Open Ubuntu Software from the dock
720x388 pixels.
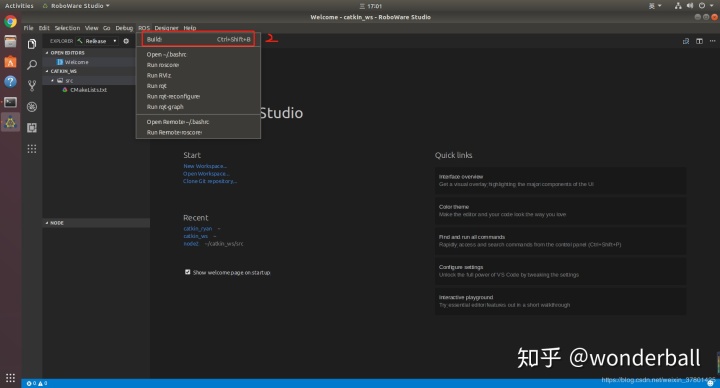(10, 62)
